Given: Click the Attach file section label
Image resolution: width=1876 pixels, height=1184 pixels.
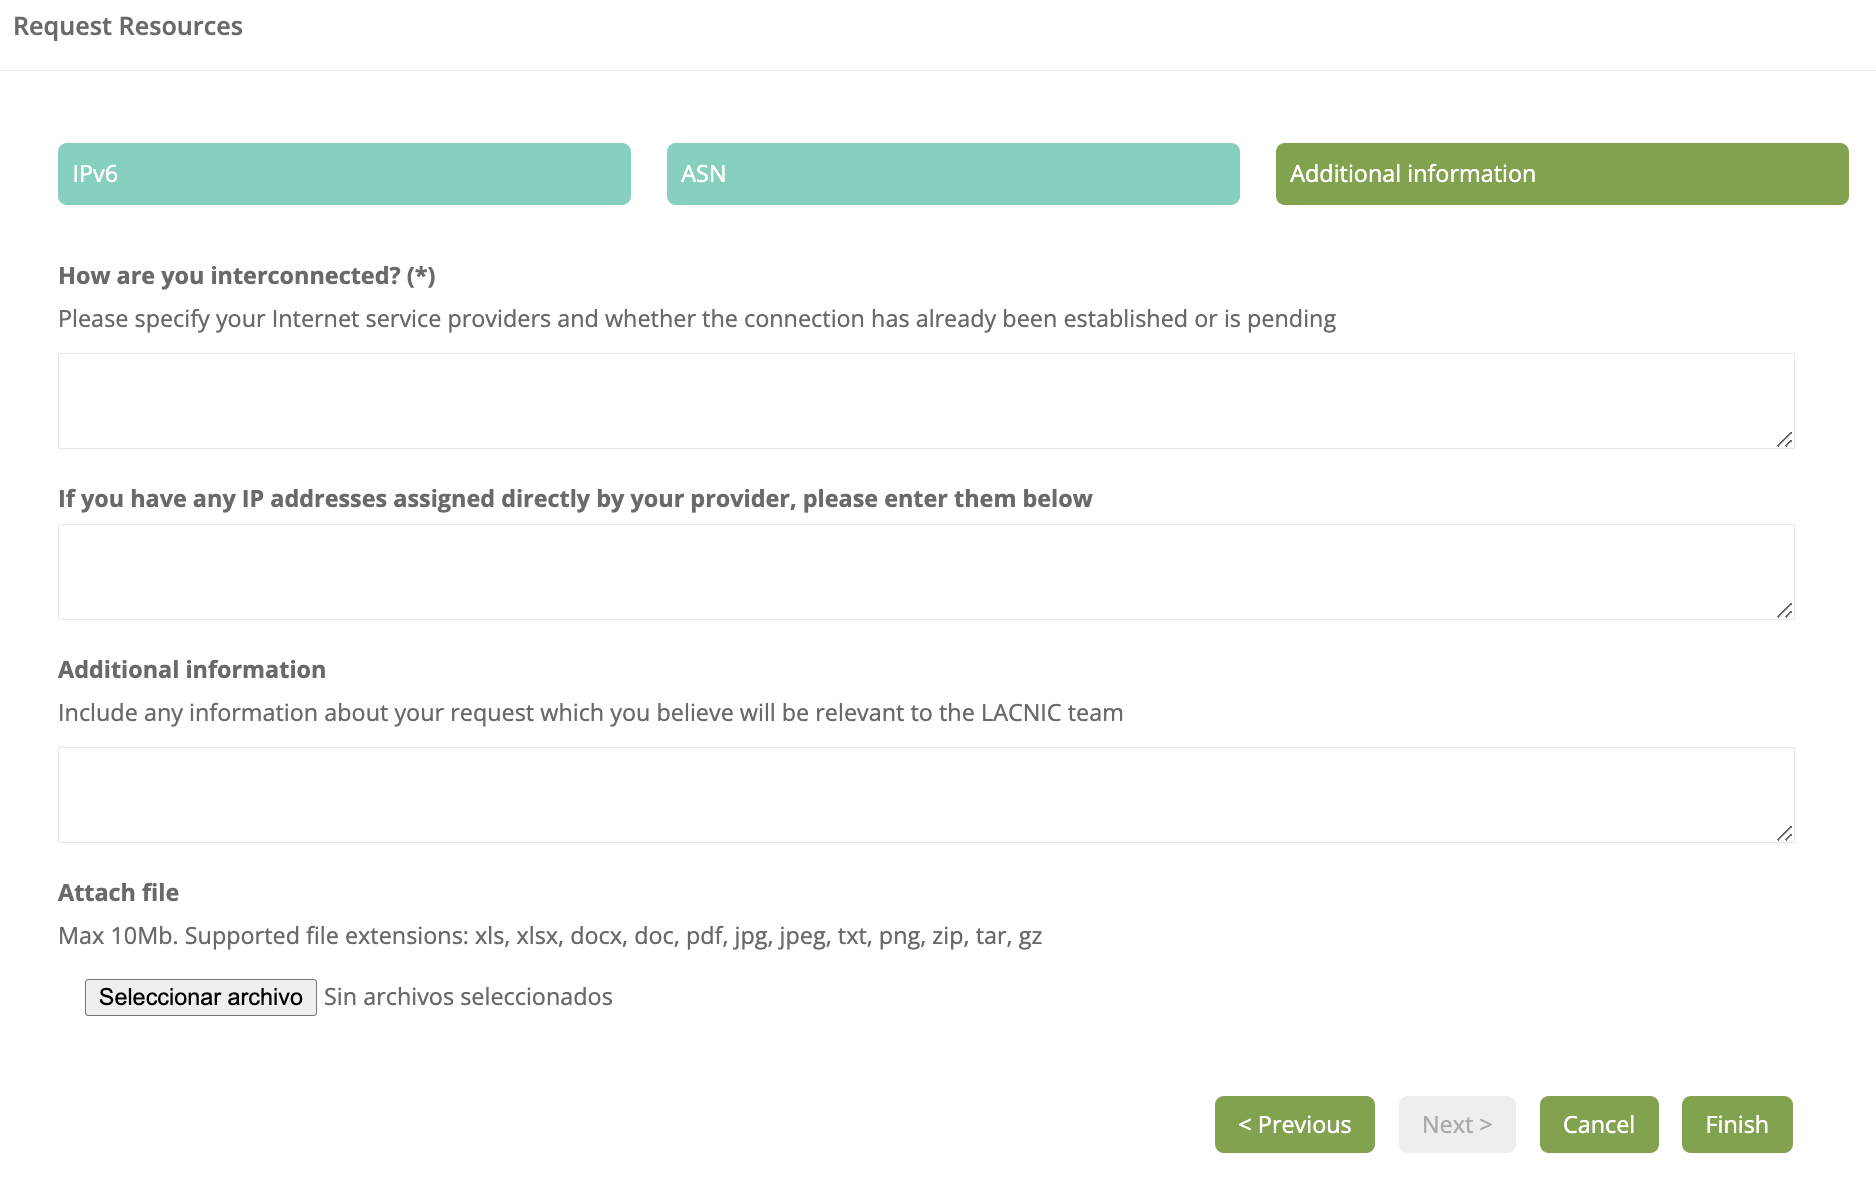Looking at the screenshot, I should 118,893.
